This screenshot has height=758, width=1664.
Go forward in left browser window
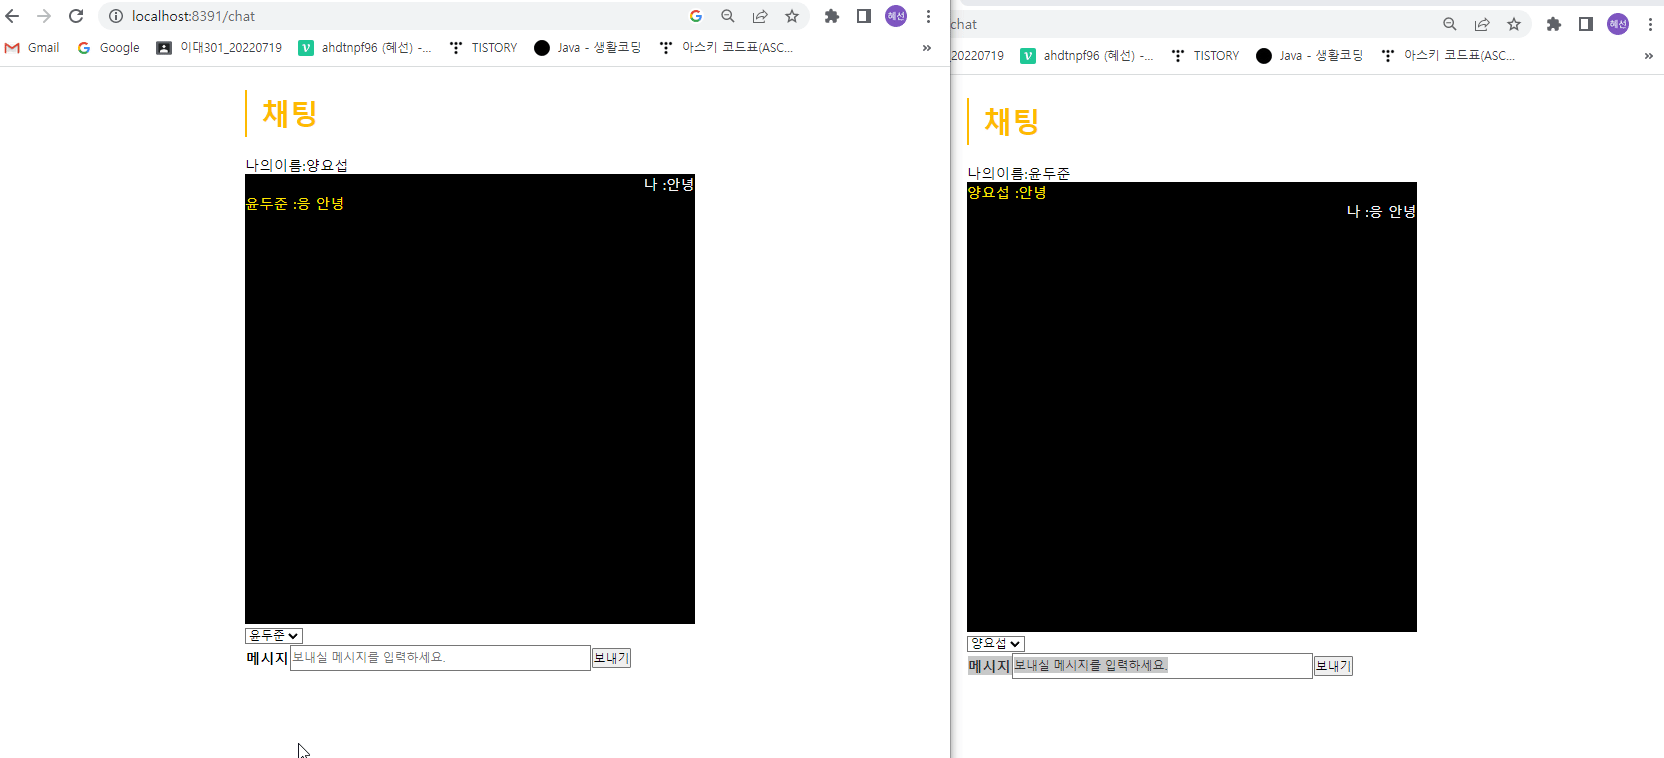(x=44, y=16)
